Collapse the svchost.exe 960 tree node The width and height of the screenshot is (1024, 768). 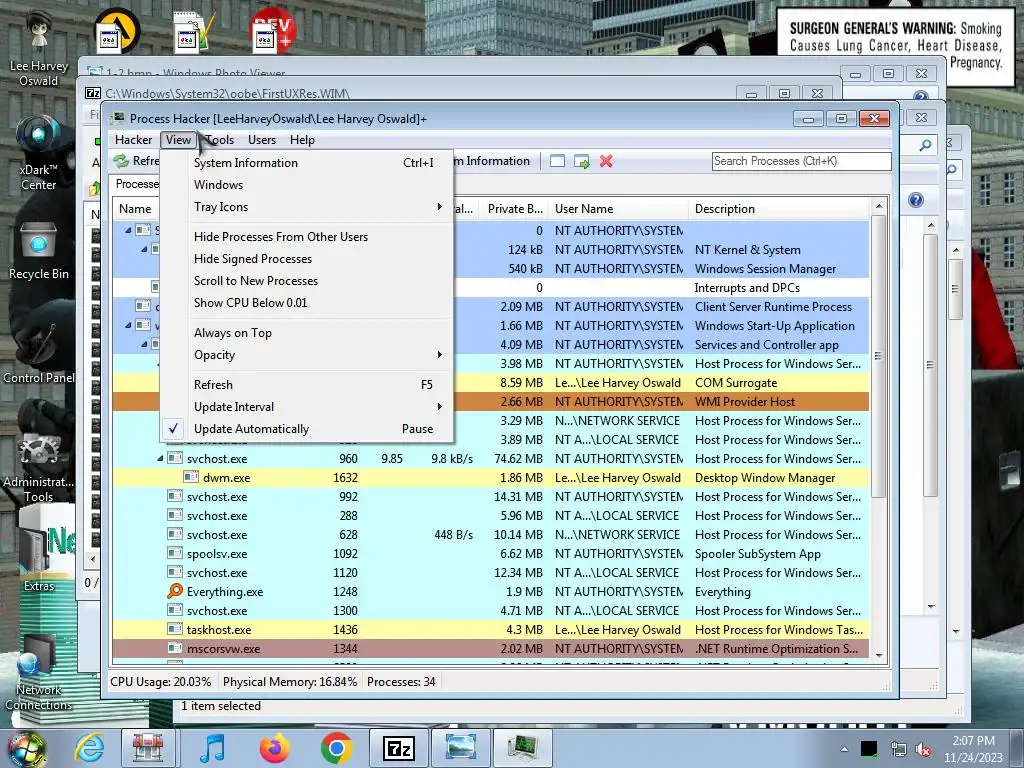click(160, 458)
